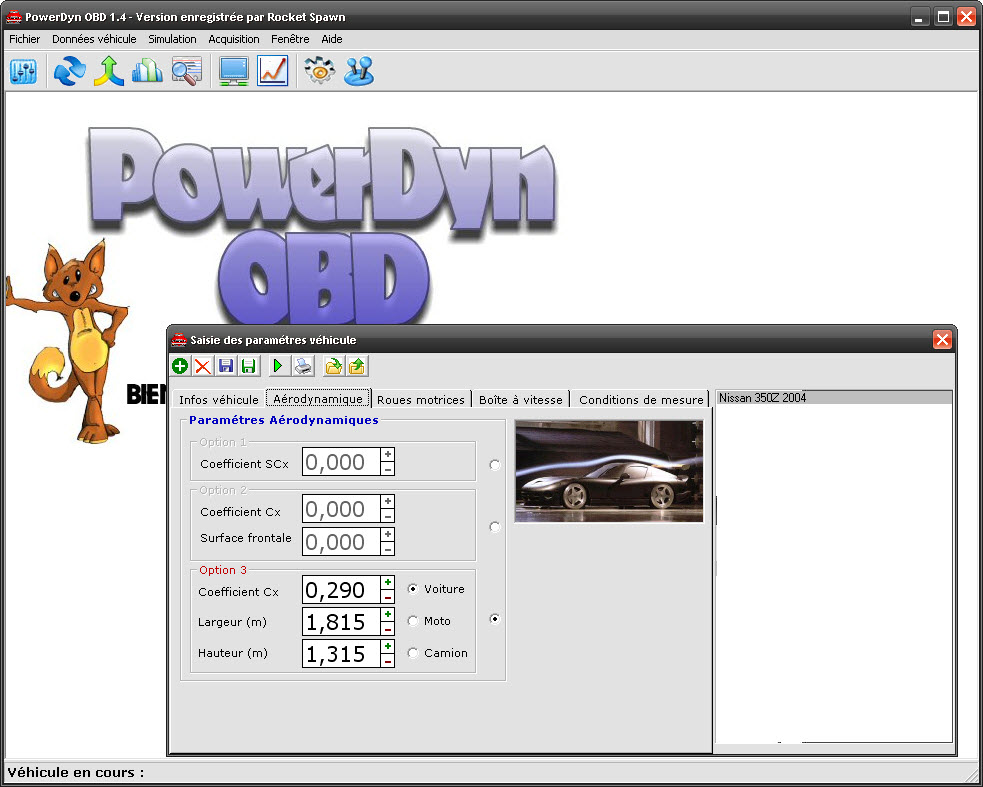Viewport: 983px width, 787px height.
Task: Decrease Option 3 Coefficient Cx with minus
Action: (388, 597)
